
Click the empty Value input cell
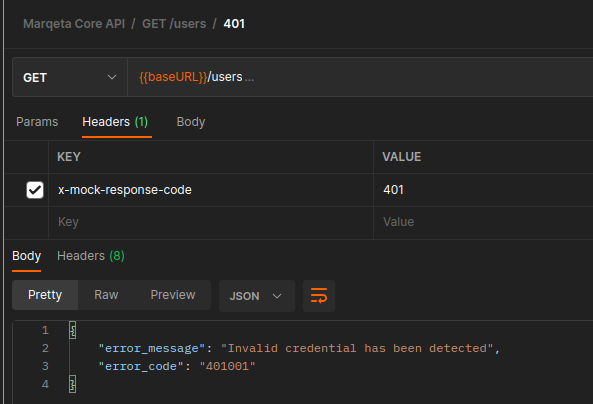[x=483, y=222]
